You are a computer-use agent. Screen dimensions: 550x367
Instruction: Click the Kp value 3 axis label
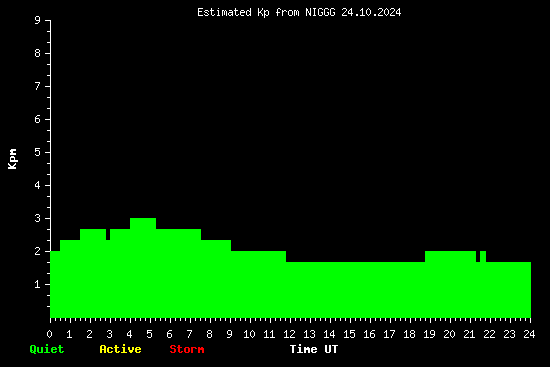point(38,218)
